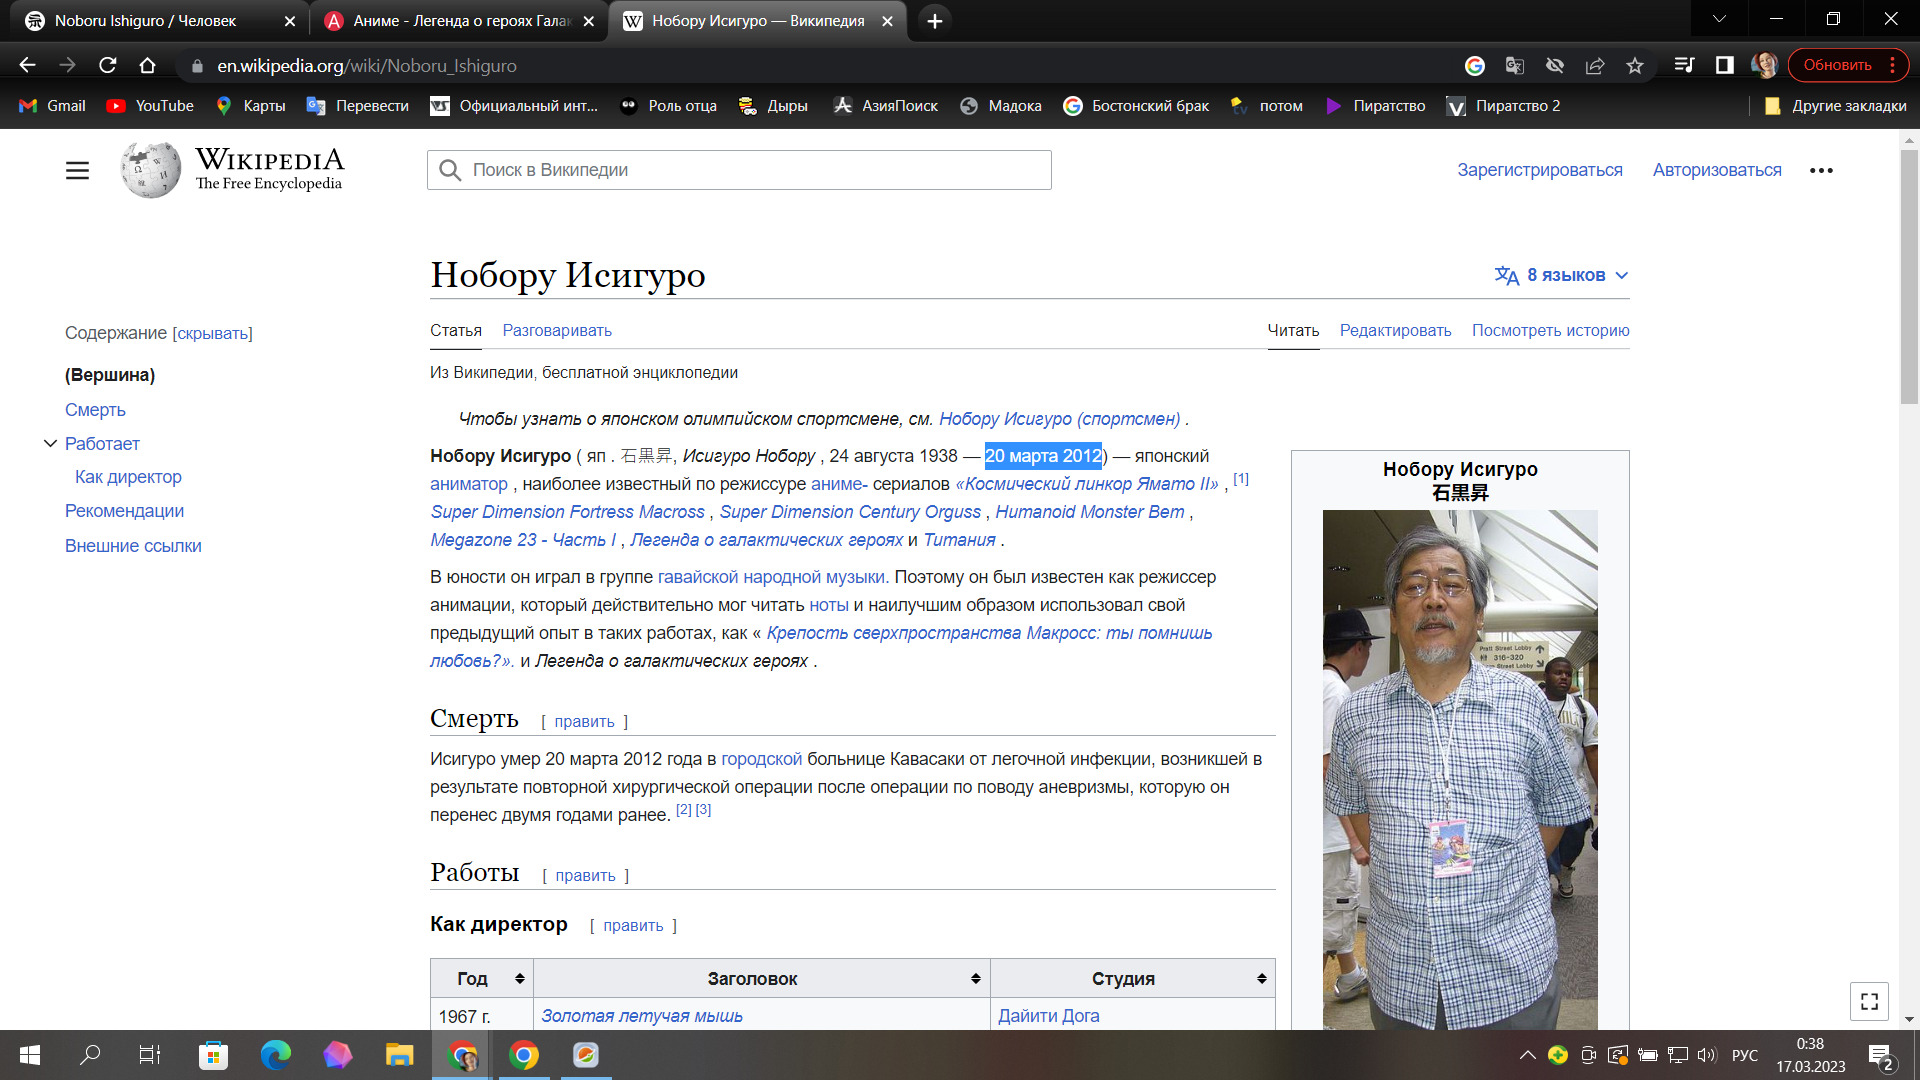The image size is (1920, 1080).
Task: Collapse the Работает contents section chevron
Action: point(50,444)
